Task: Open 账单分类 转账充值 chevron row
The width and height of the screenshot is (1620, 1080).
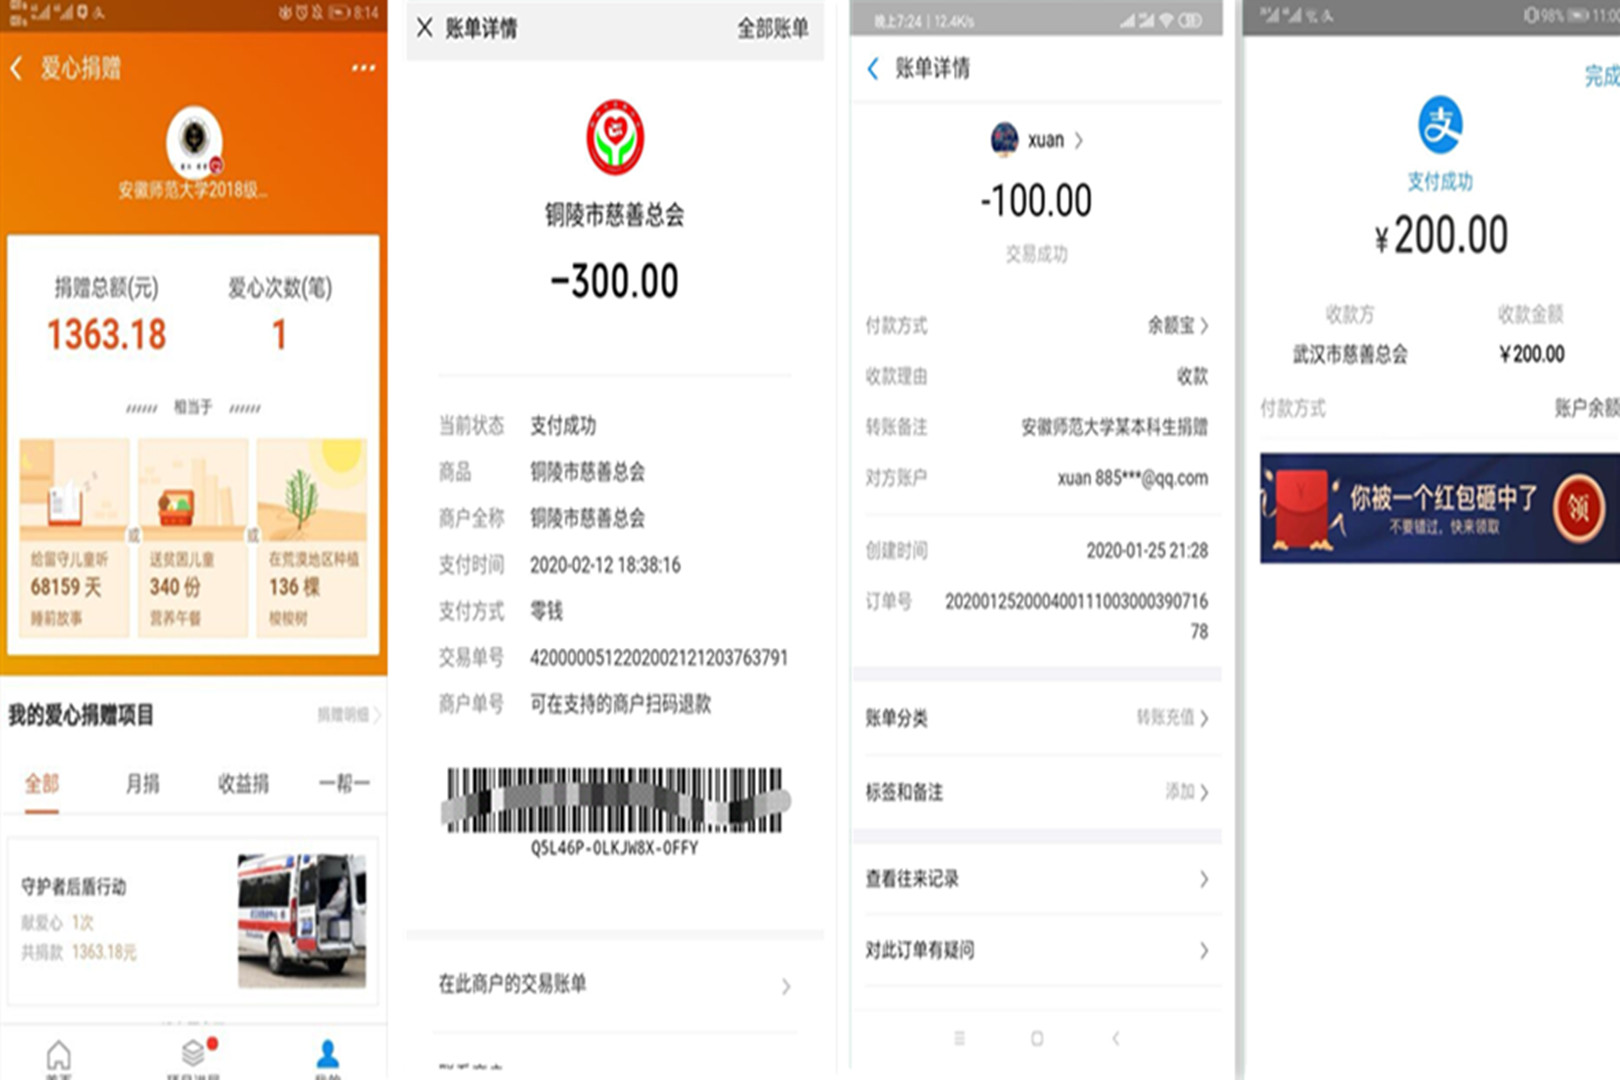Action: pyautogui.click(x=1036, y=718)
